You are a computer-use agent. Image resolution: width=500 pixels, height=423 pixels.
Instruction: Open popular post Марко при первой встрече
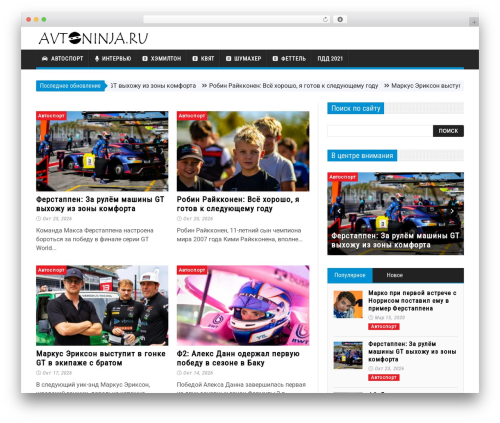[412, 301]
